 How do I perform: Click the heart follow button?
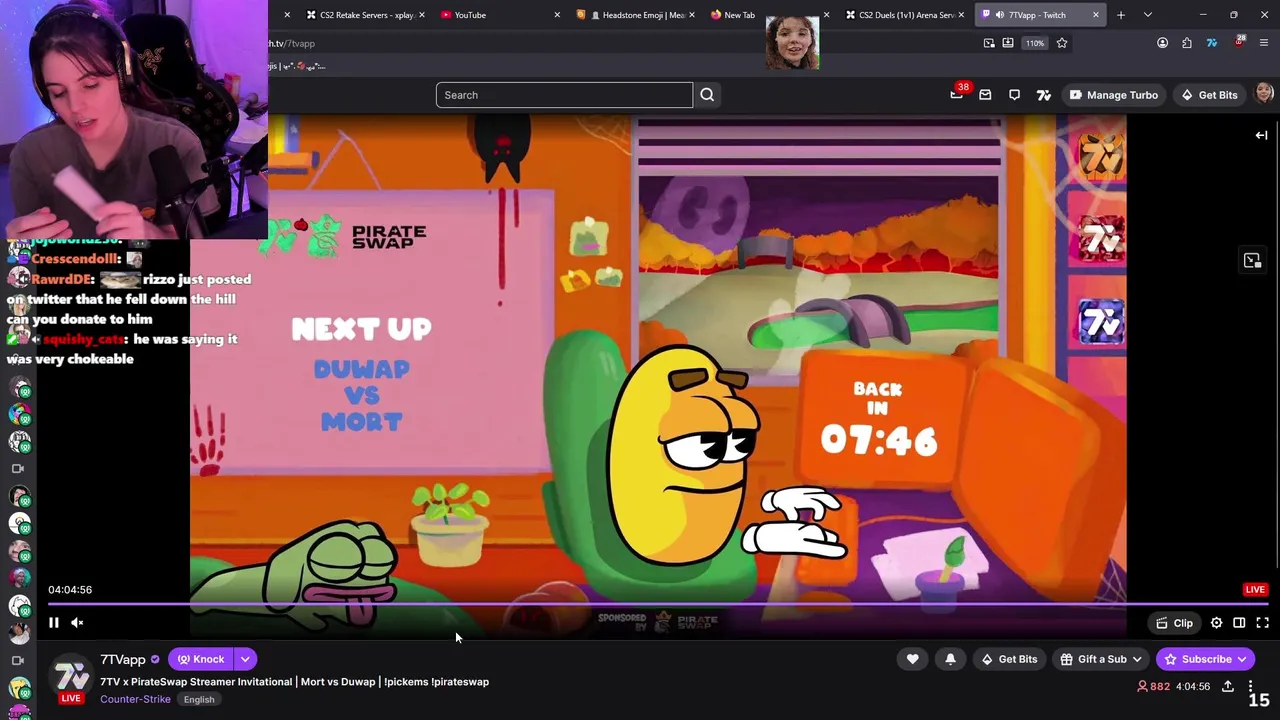pyautogui.click(x=912, y=659)
